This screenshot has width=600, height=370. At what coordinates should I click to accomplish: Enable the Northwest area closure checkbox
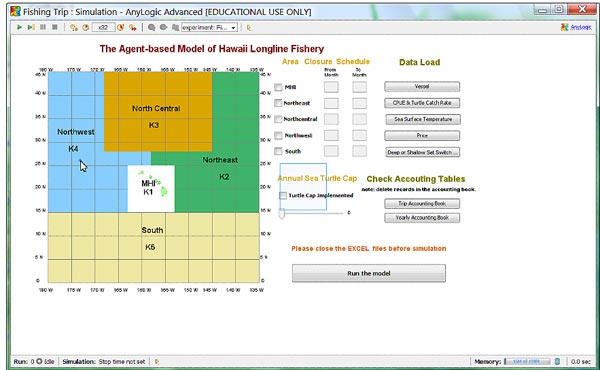pos(279,135)
